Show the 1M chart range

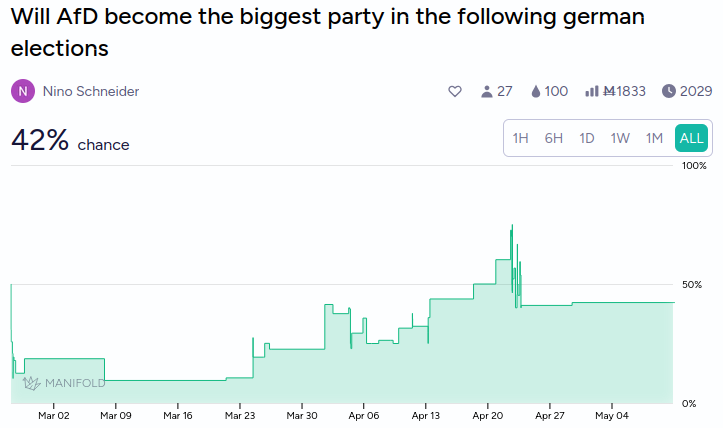coord(654,138)
